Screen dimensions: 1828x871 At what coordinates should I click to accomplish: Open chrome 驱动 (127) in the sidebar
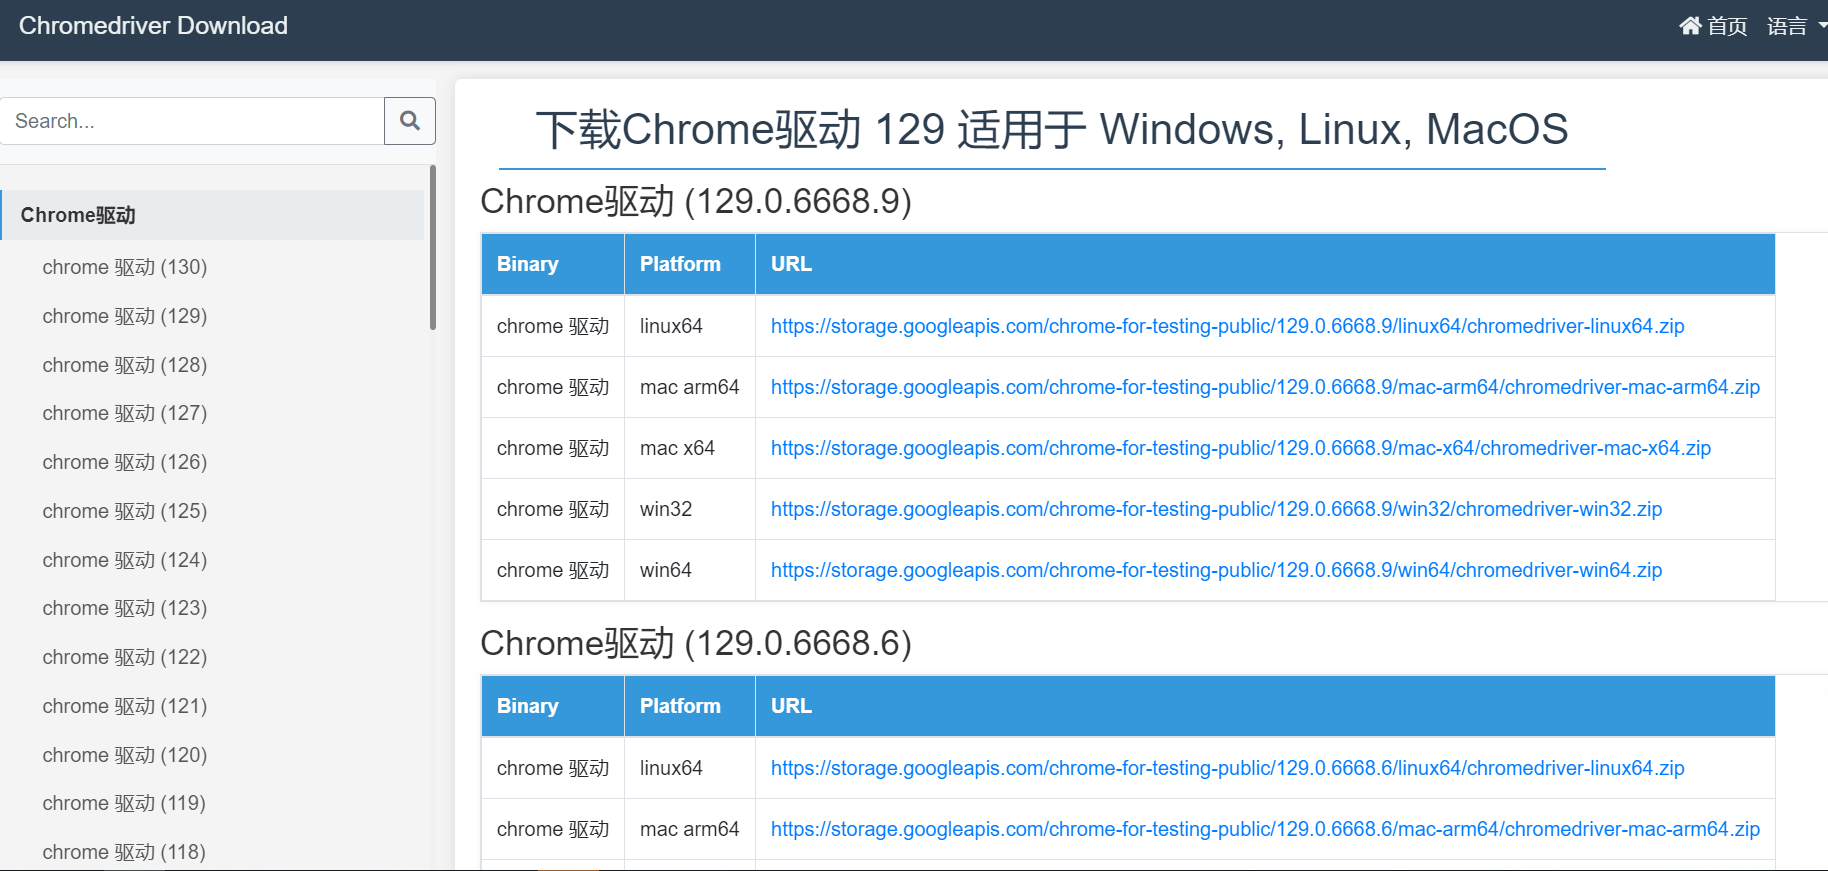coord(125,413)
